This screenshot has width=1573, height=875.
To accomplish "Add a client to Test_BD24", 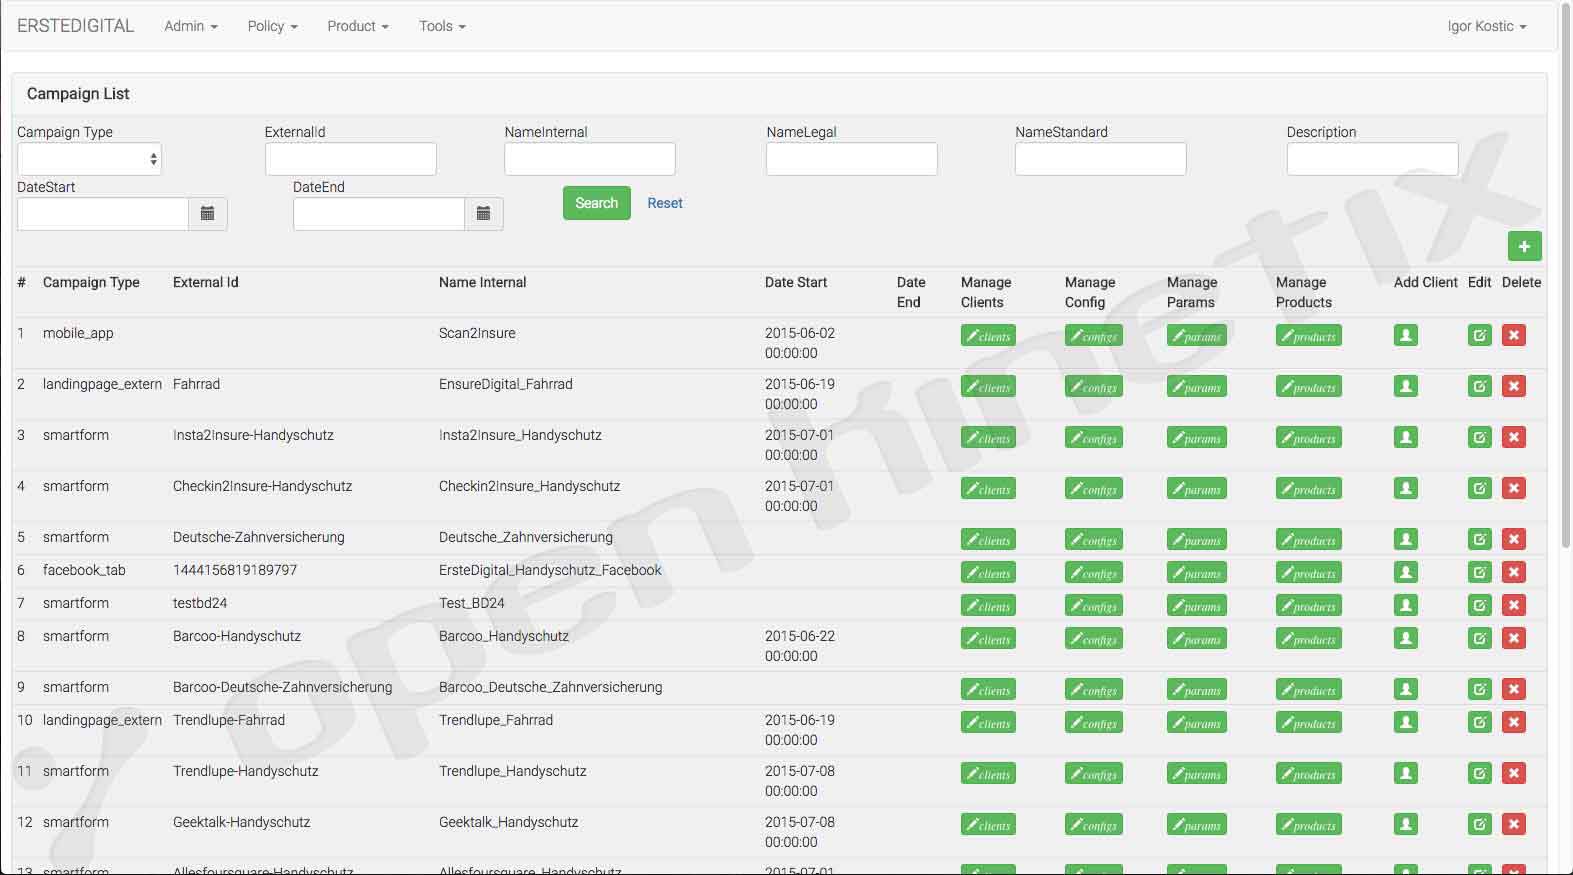I will pyautogui.click(x=1406, y=605).
